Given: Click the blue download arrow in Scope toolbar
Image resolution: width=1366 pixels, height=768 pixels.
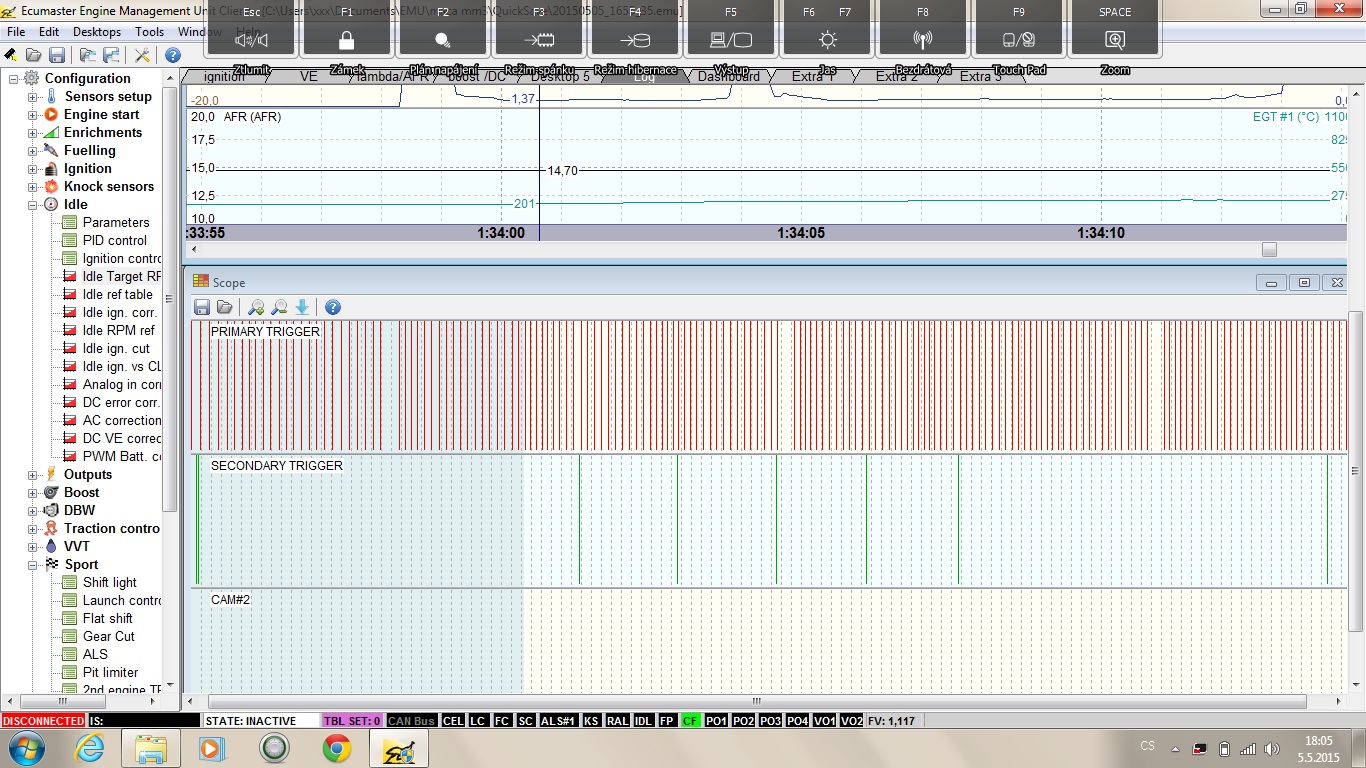Looking at the screenshot, I should pyautogui.click(x=302, y=307).
